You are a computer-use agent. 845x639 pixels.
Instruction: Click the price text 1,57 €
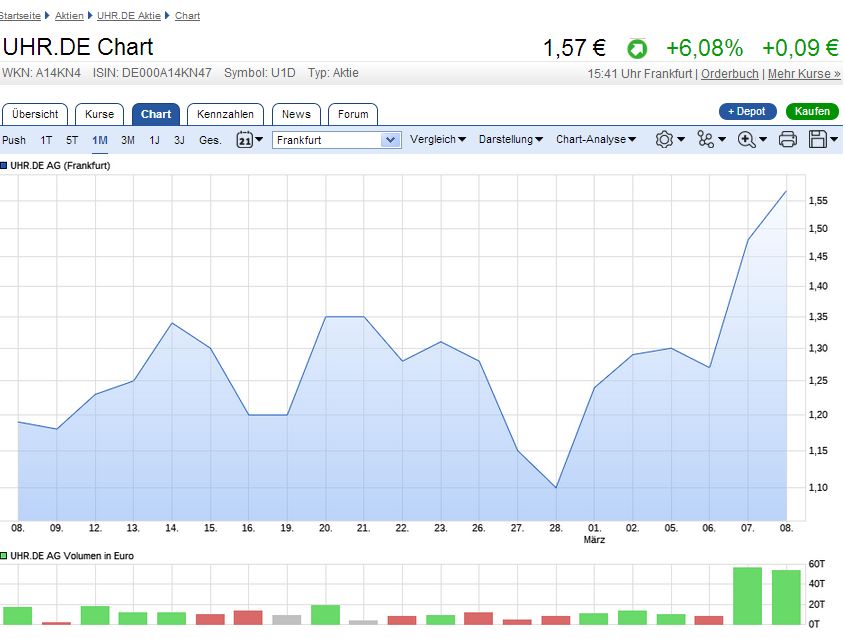point(574,48)
